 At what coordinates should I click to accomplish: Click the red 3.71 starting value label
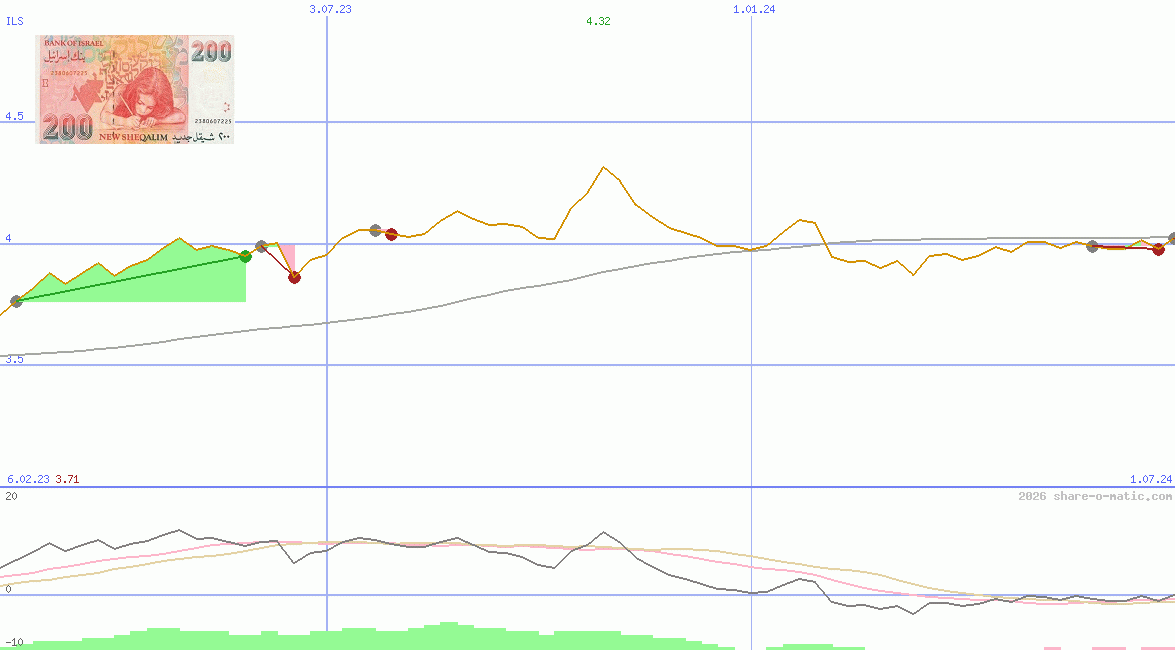(67, 479)
